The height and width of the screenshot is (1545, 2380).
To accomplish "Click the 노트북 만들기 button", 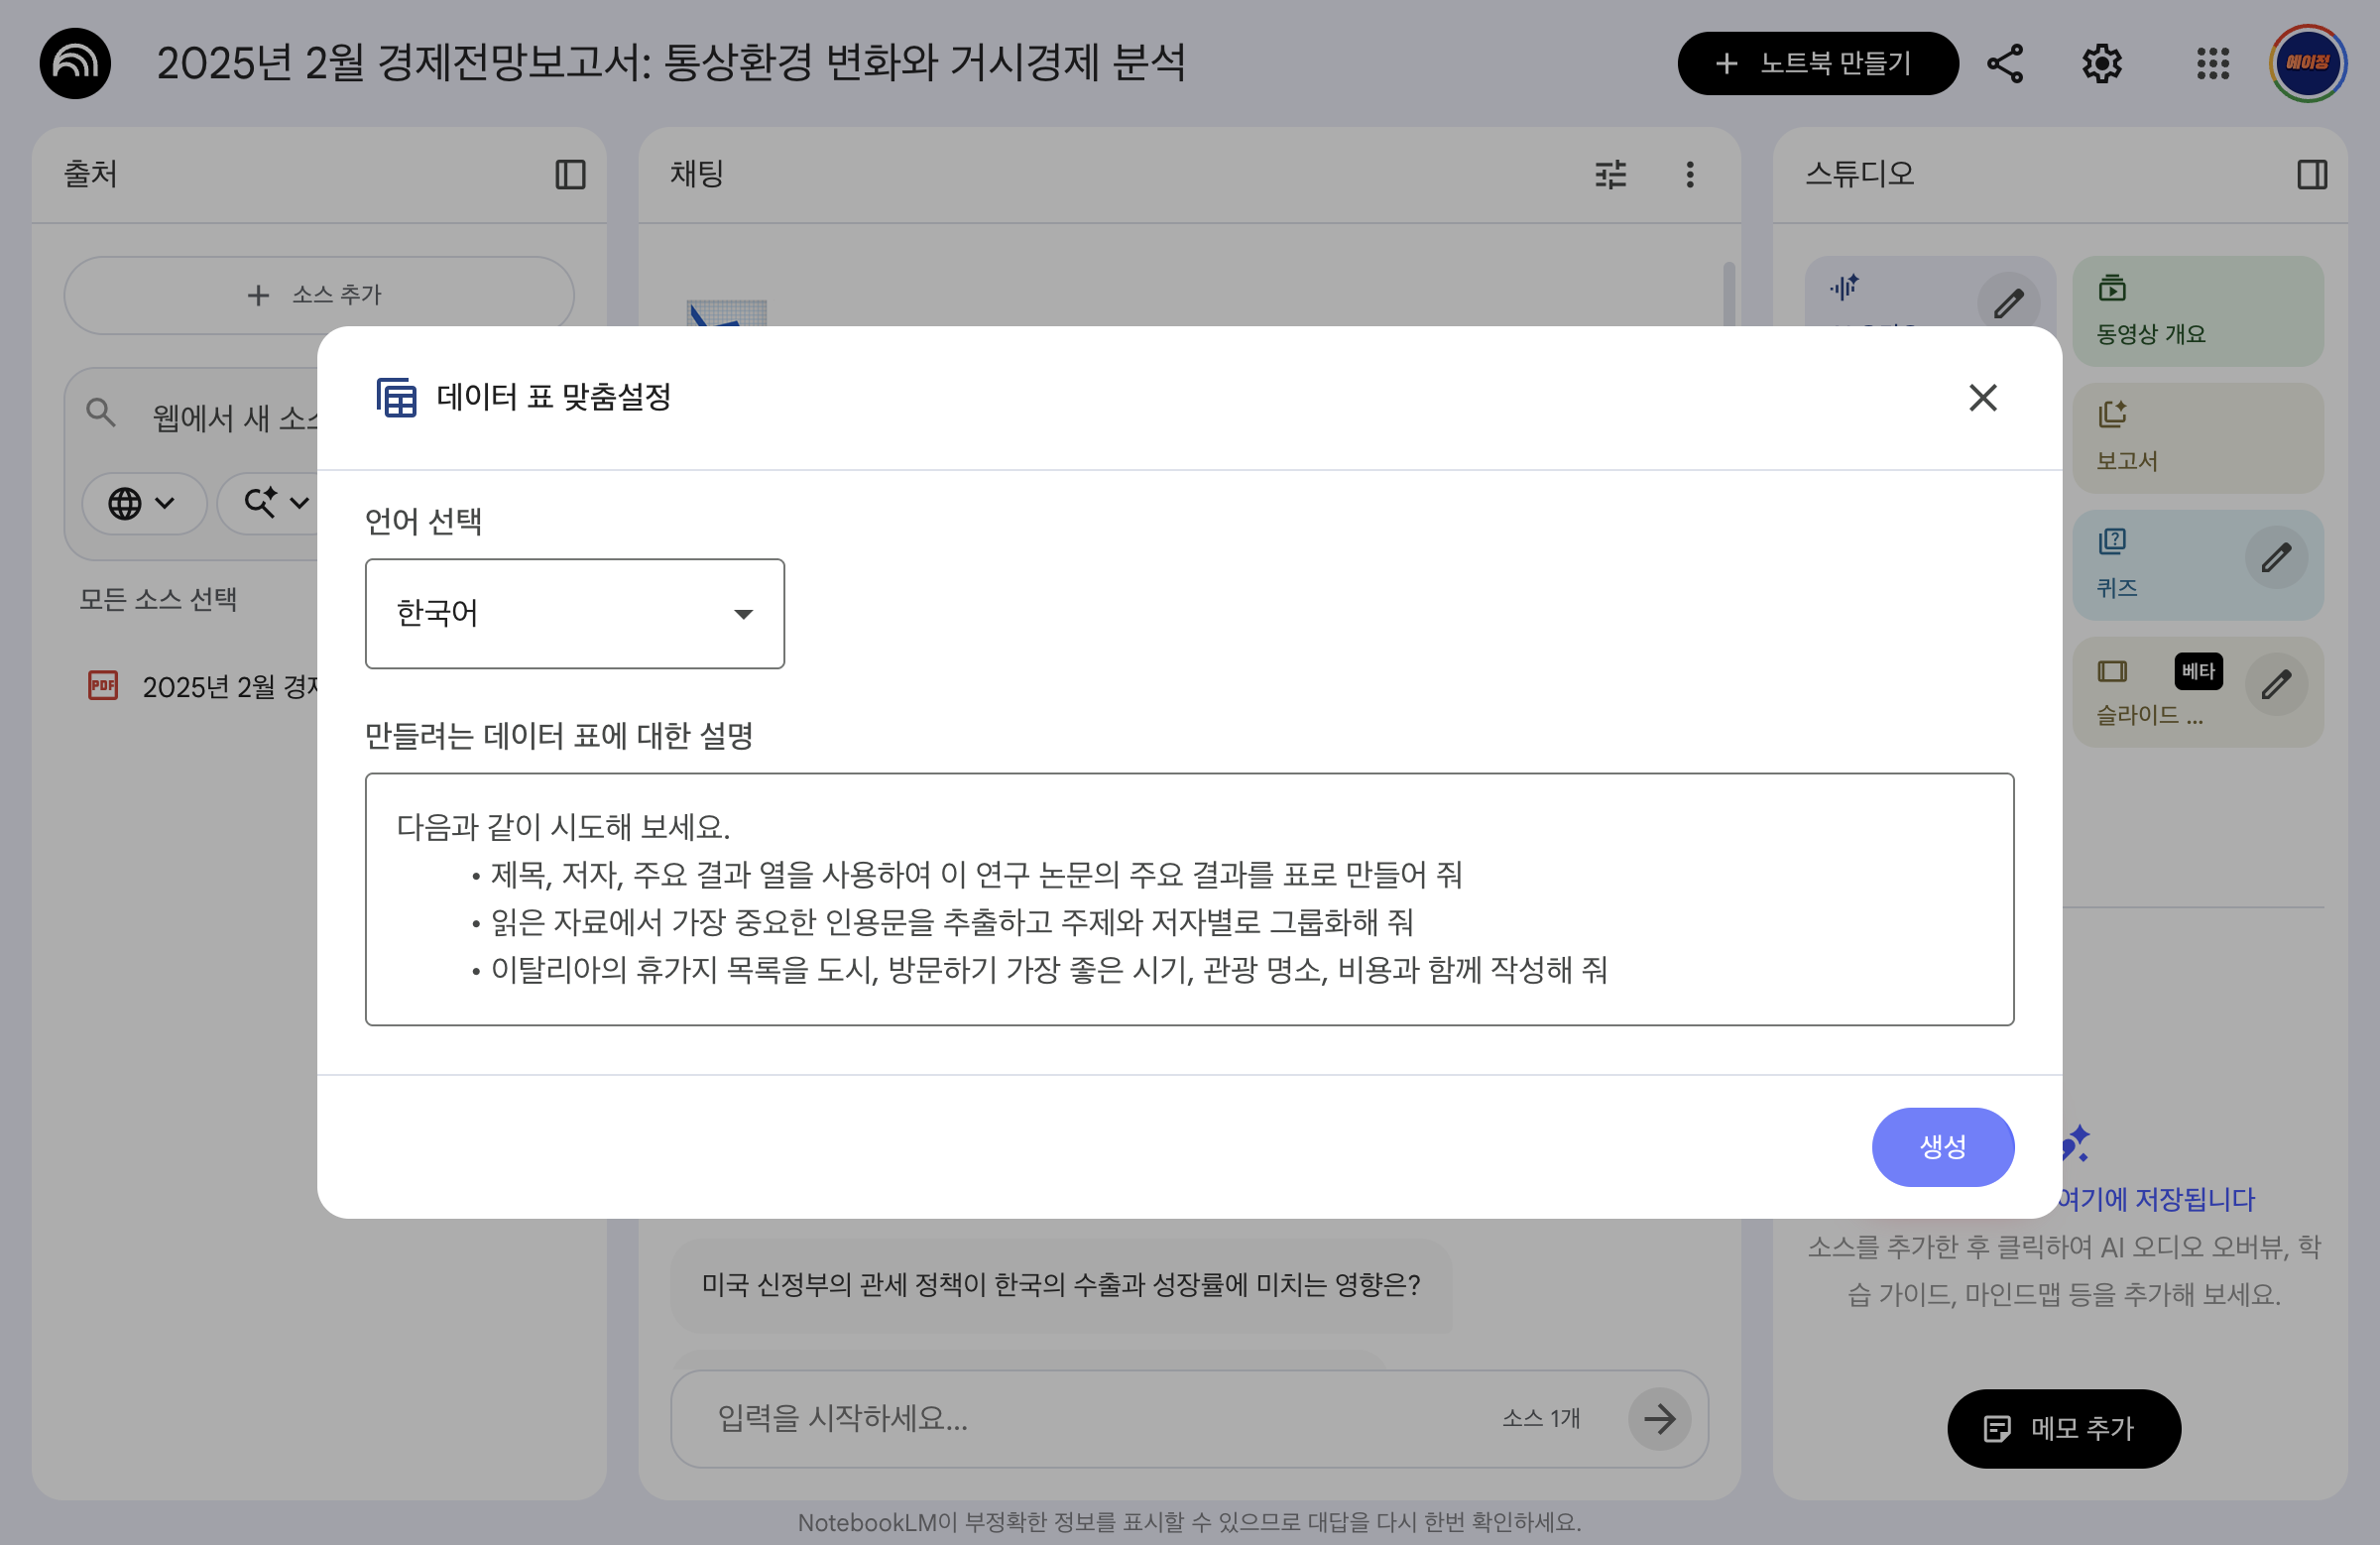I will [1818, 62].
